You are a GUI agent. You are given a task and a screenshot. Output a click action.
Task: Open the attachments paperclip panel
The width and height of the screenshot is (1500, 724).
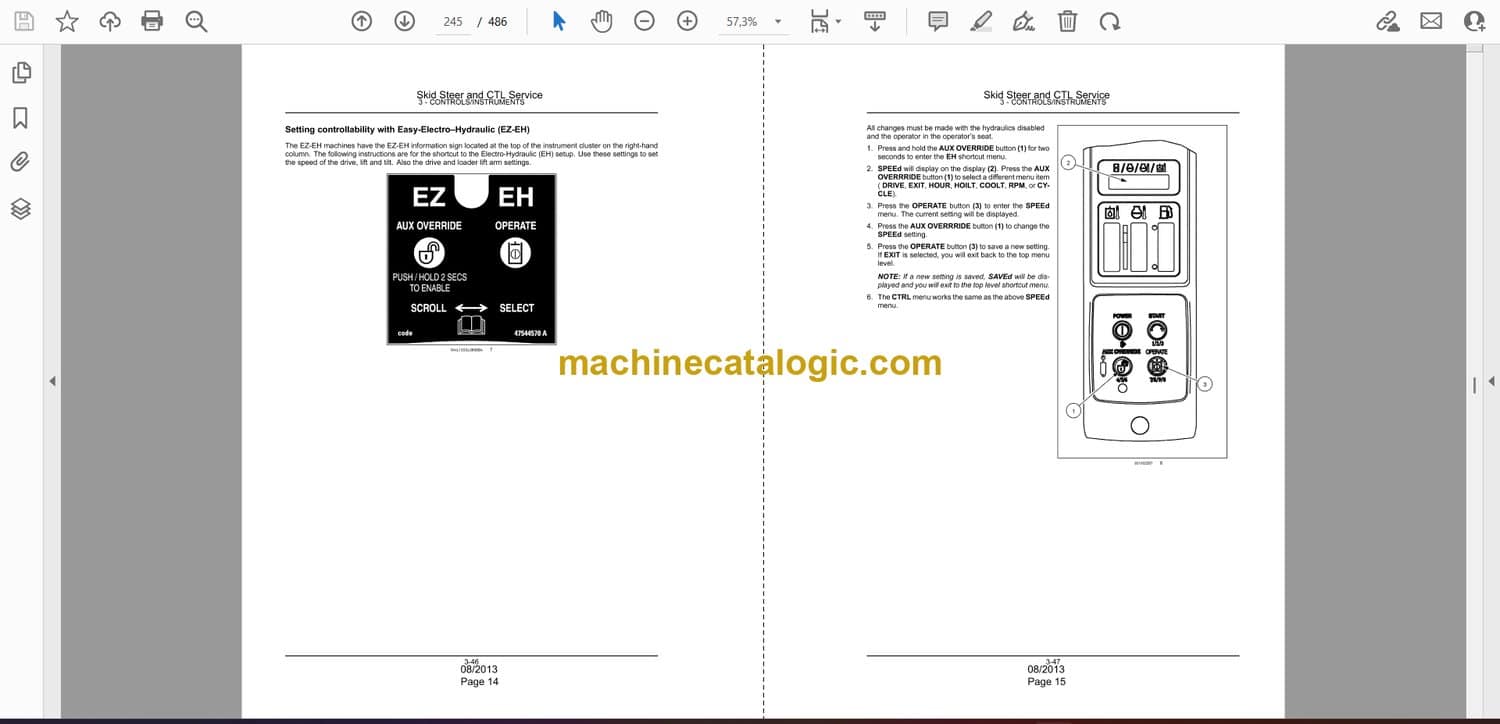click(21, 162)
